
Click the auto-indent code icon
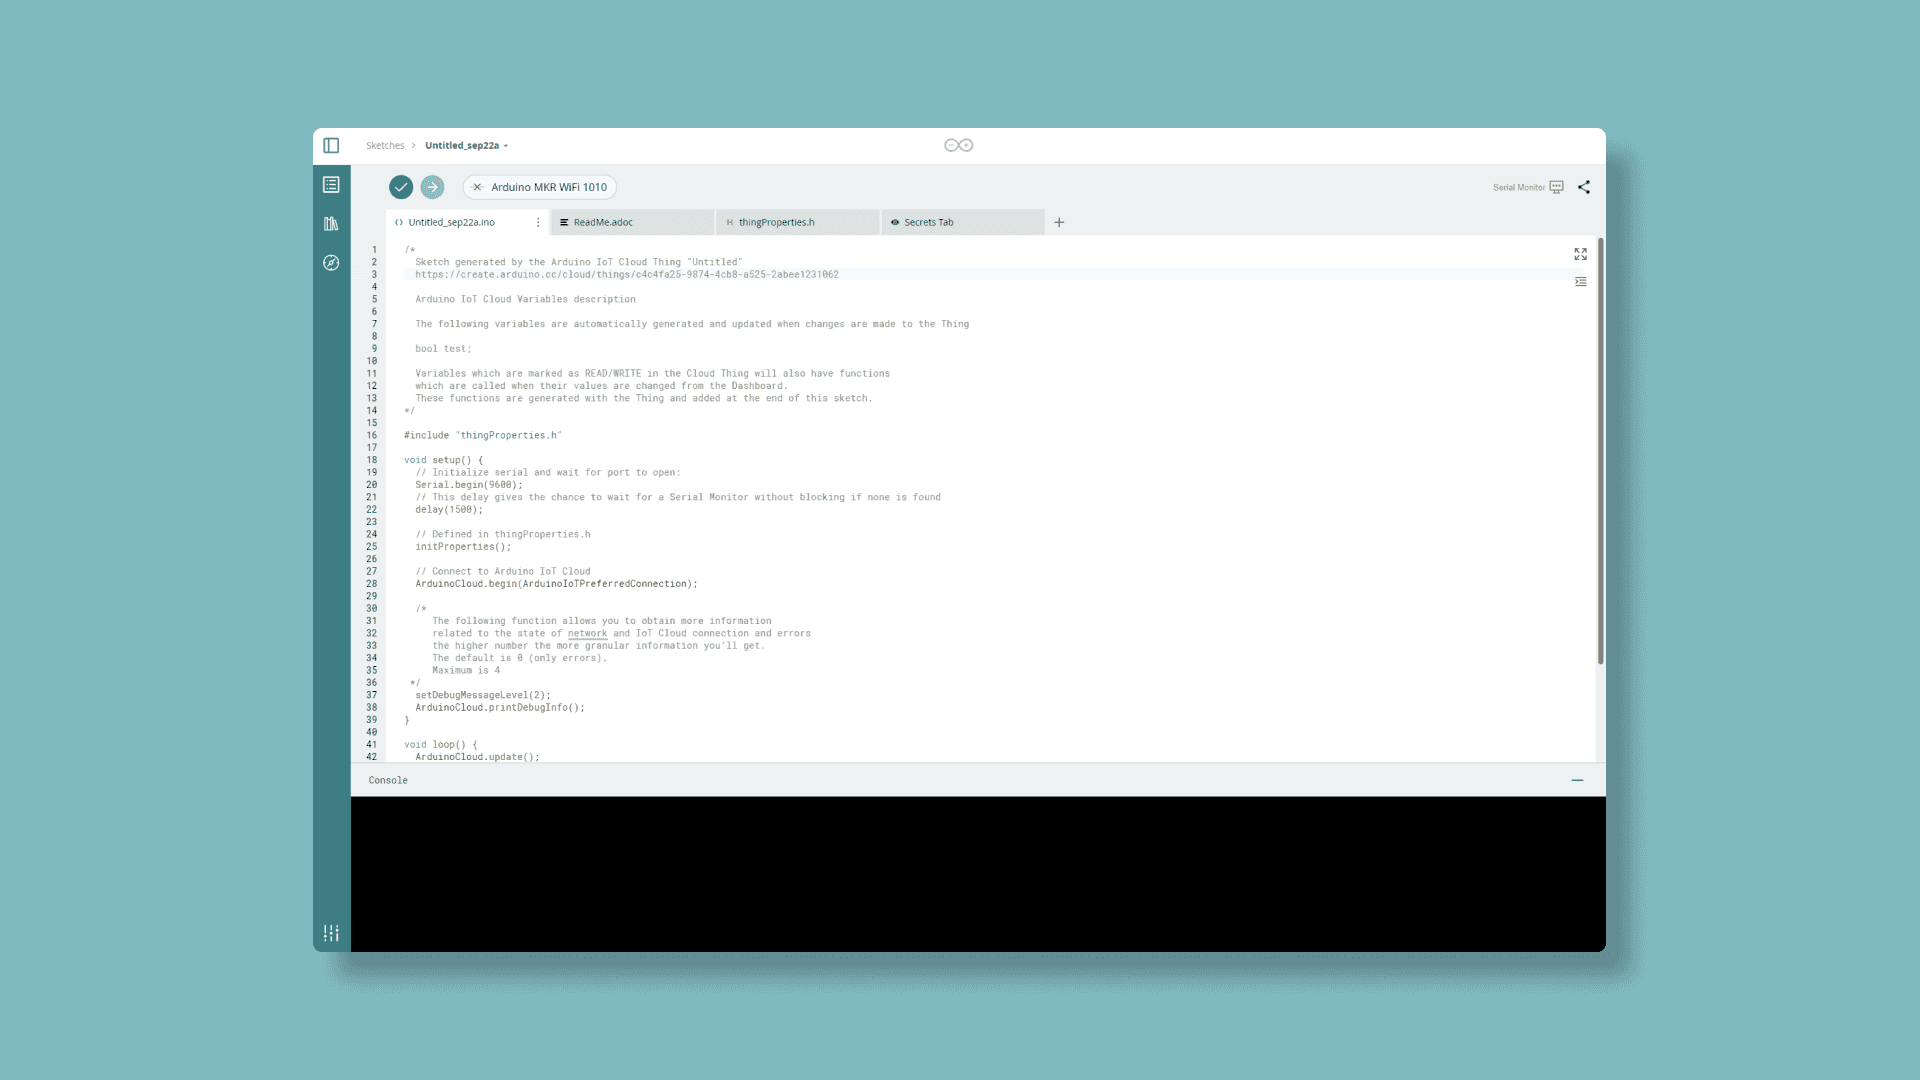point(1580,282)
